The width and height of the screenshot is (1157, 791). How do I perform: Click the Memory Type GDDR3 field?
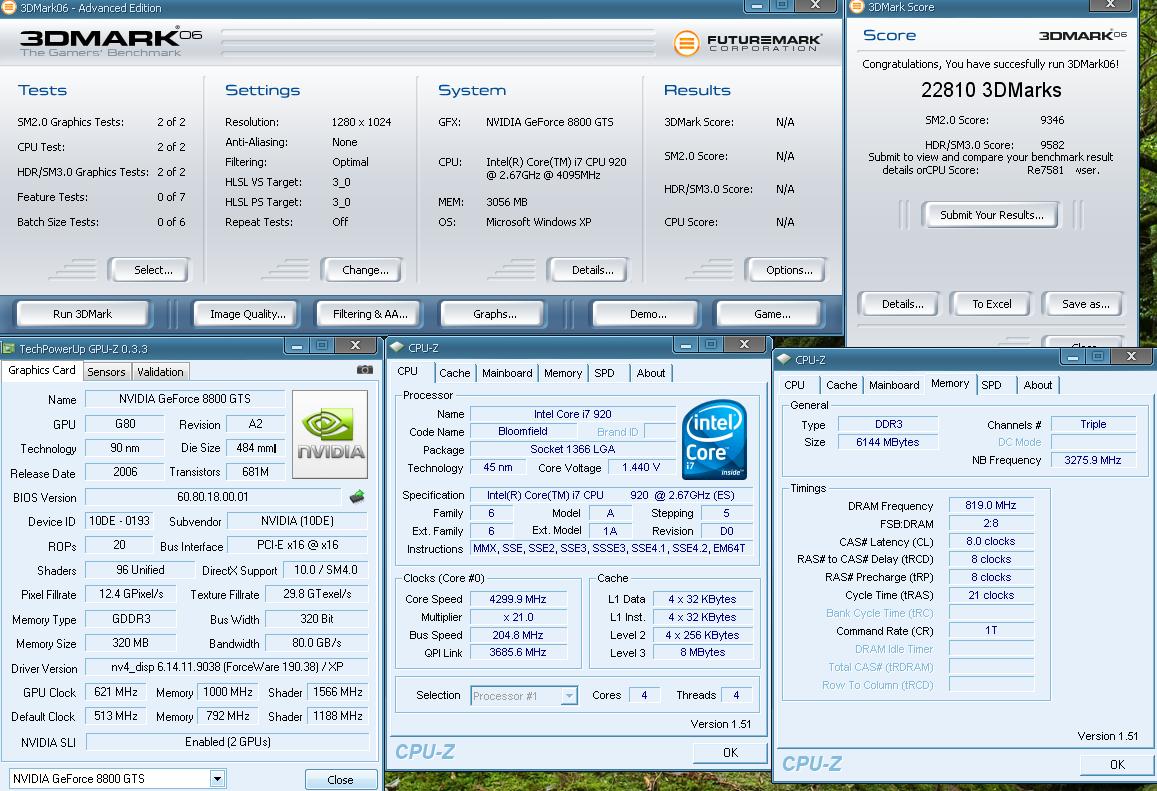[x=131, y=619]
